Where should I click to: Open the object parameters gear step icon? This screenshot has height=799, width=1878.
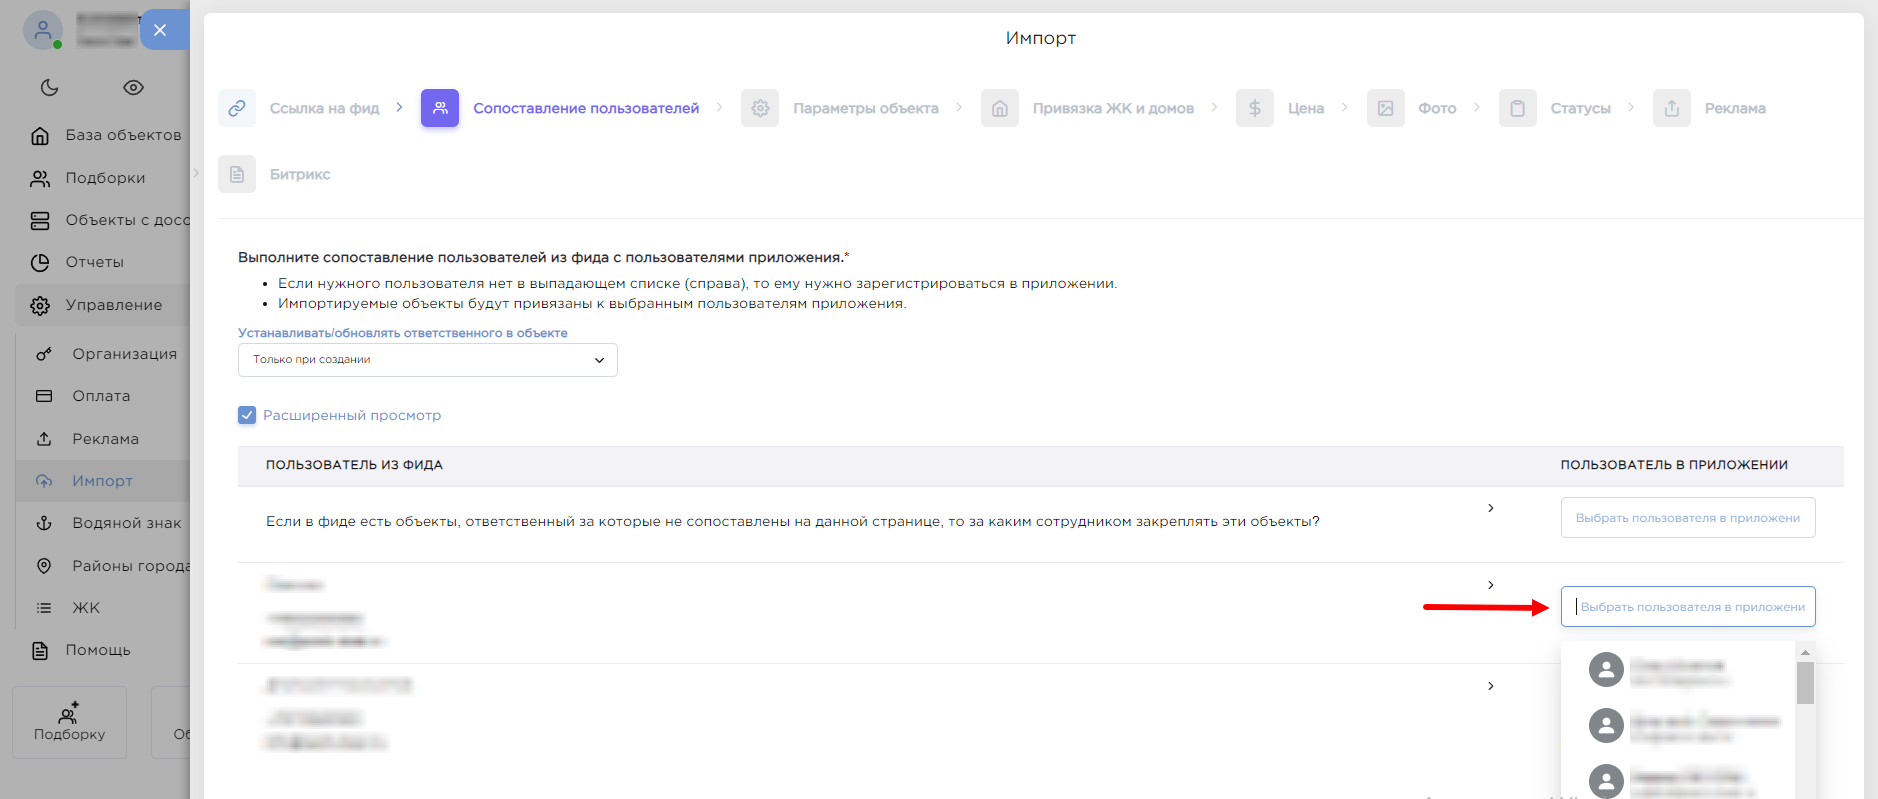760,108
